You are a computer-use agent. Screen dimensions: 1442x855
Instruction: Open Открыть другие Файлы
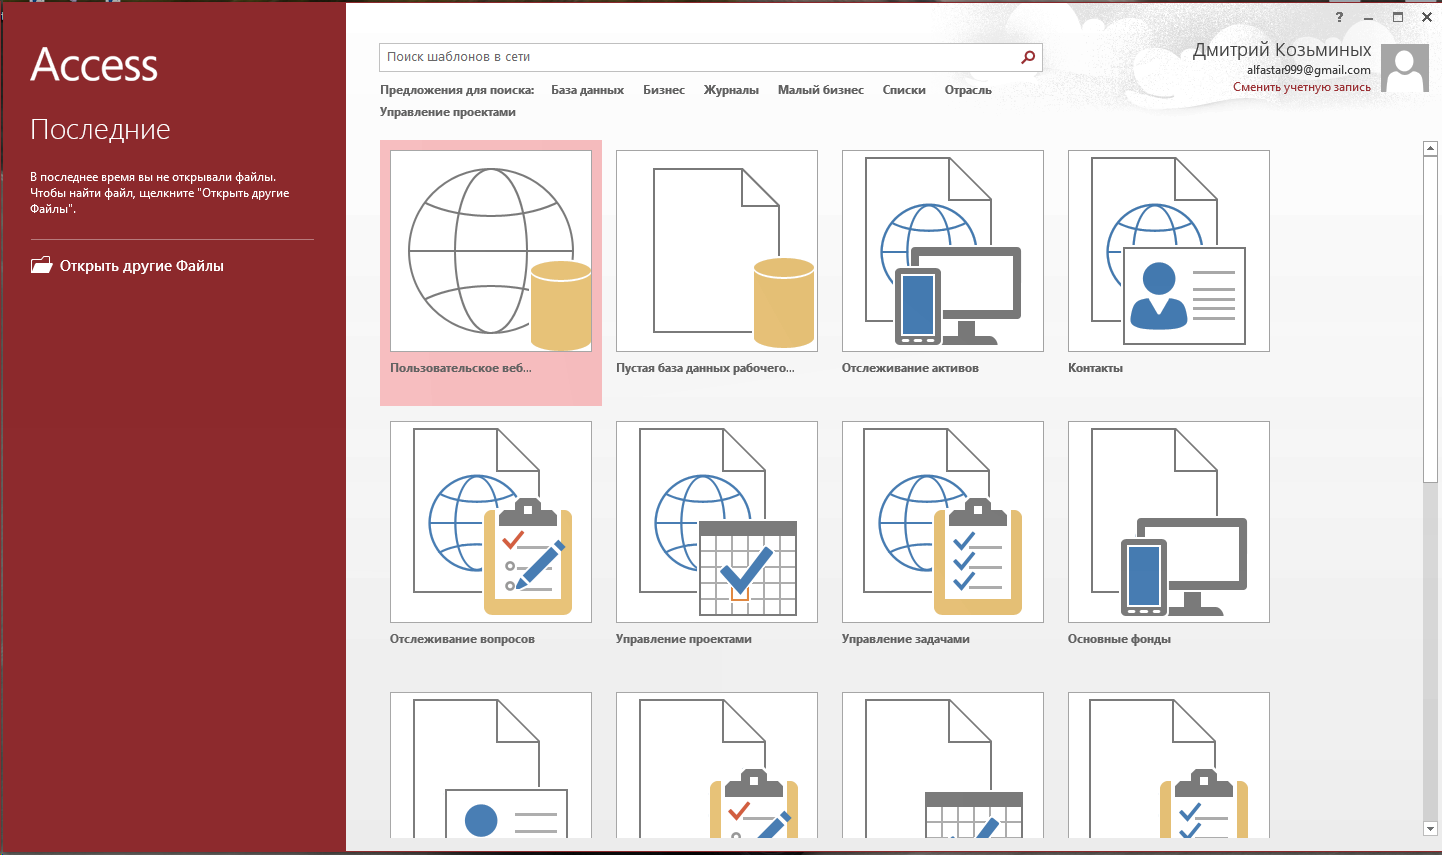(127, 265)
